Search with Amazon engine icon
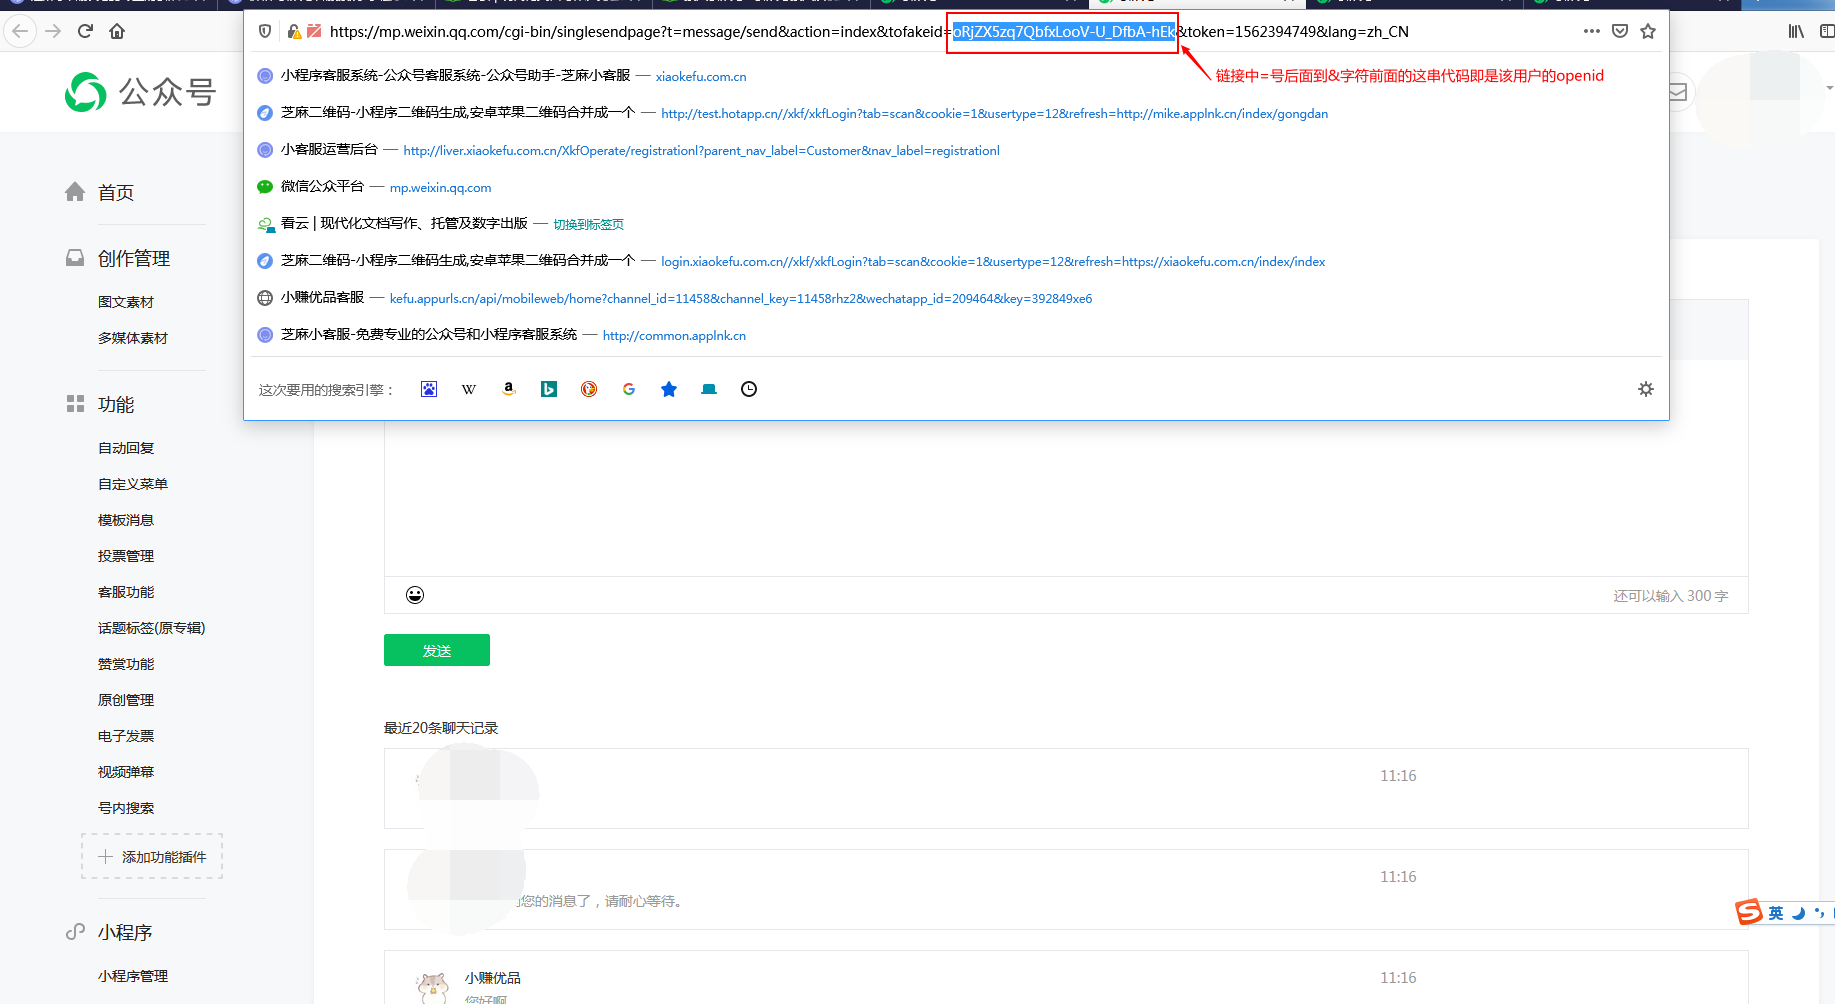The height and width of the screenshot is (1004, 1835). pos(509,389)
